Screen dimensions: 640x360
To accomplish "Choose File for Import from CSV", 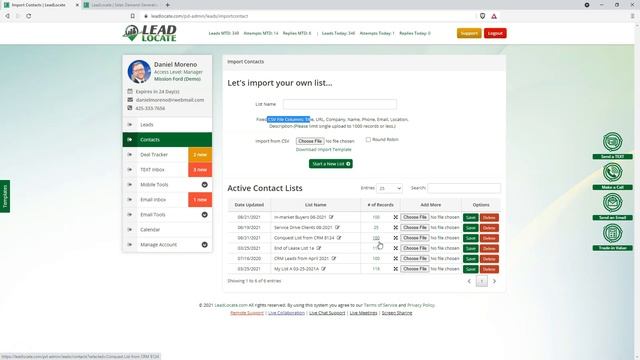I will pyautogui.click(x=310, y=141).
